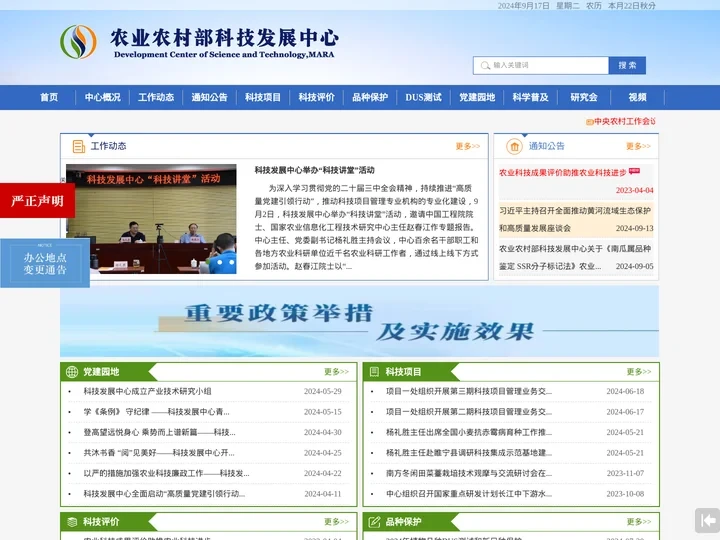The width and height of the screenshot is (720, 540).
Task: Open 登高望远悦身心 乘势而上谱新篇 article
Action: pos(159,433)
